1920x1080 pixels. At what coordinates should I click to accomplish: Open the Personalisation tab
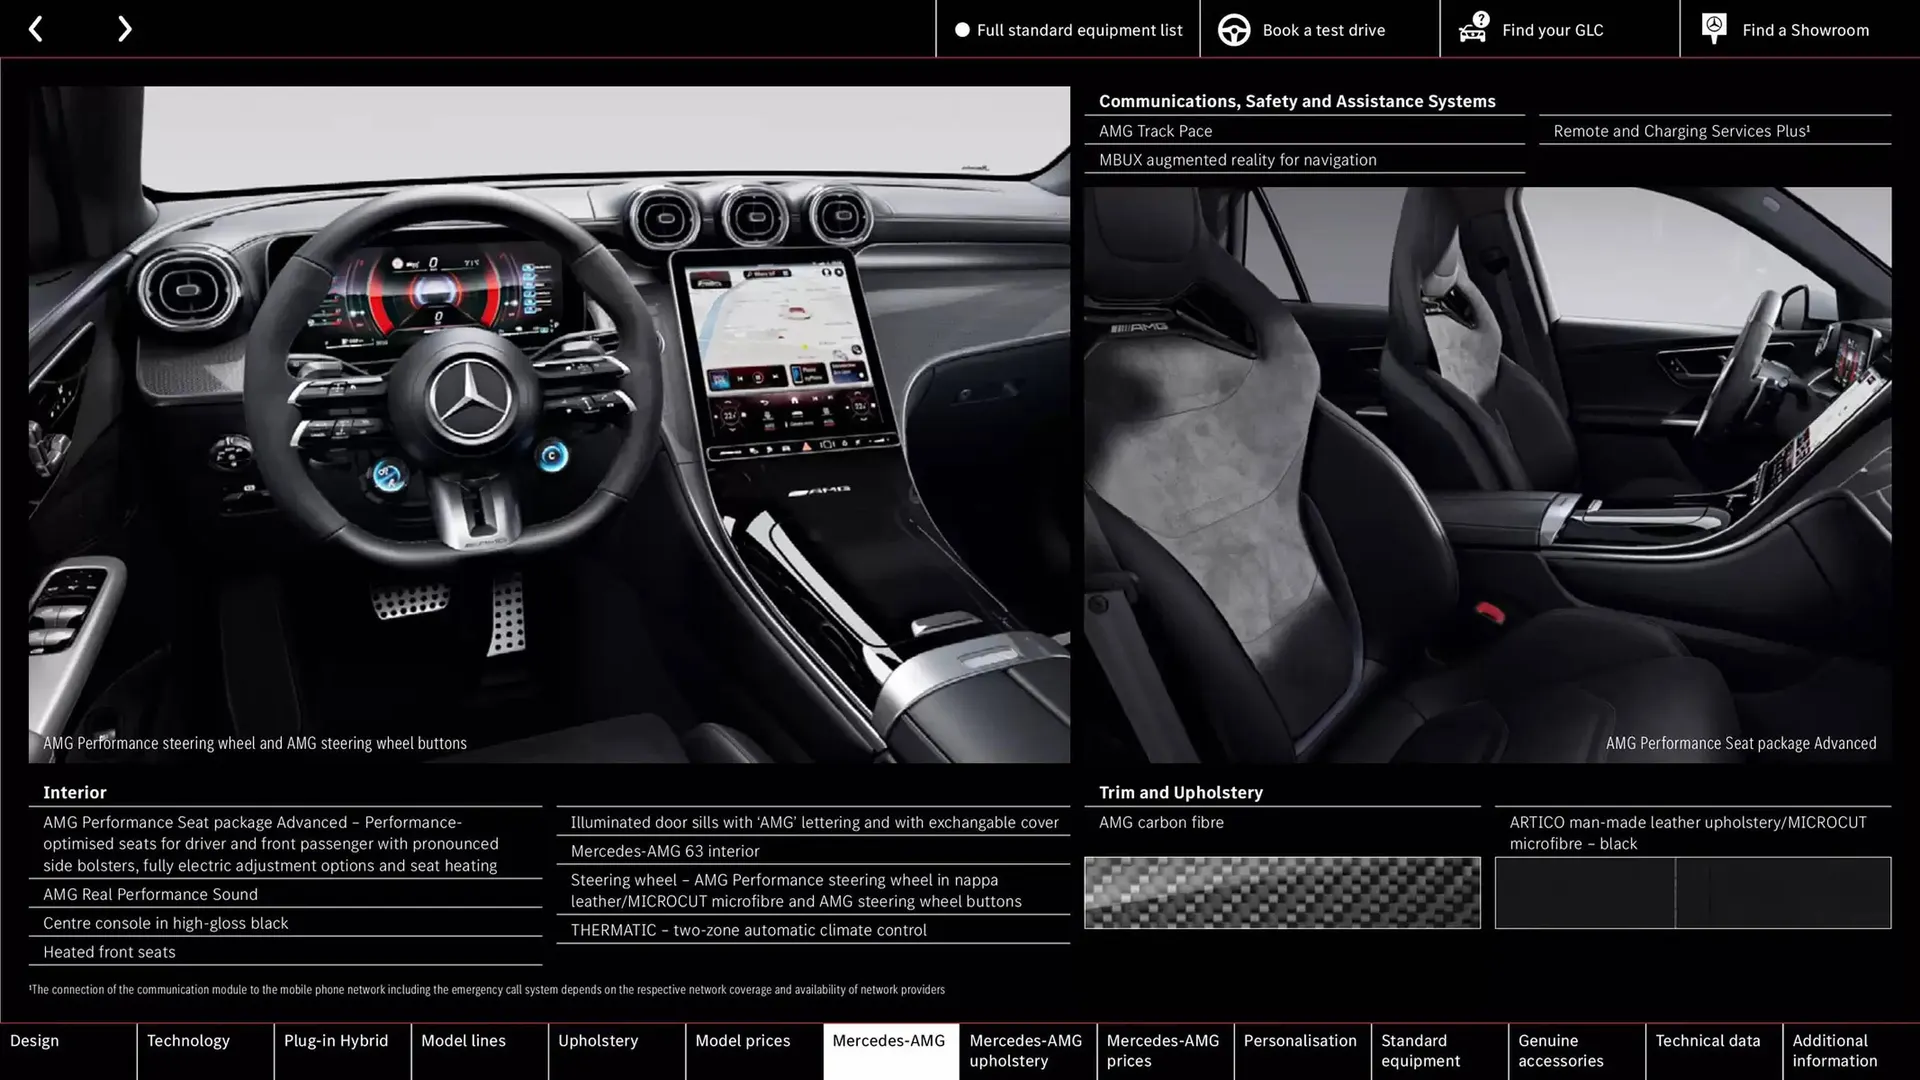click(x=1302, y=1051)
